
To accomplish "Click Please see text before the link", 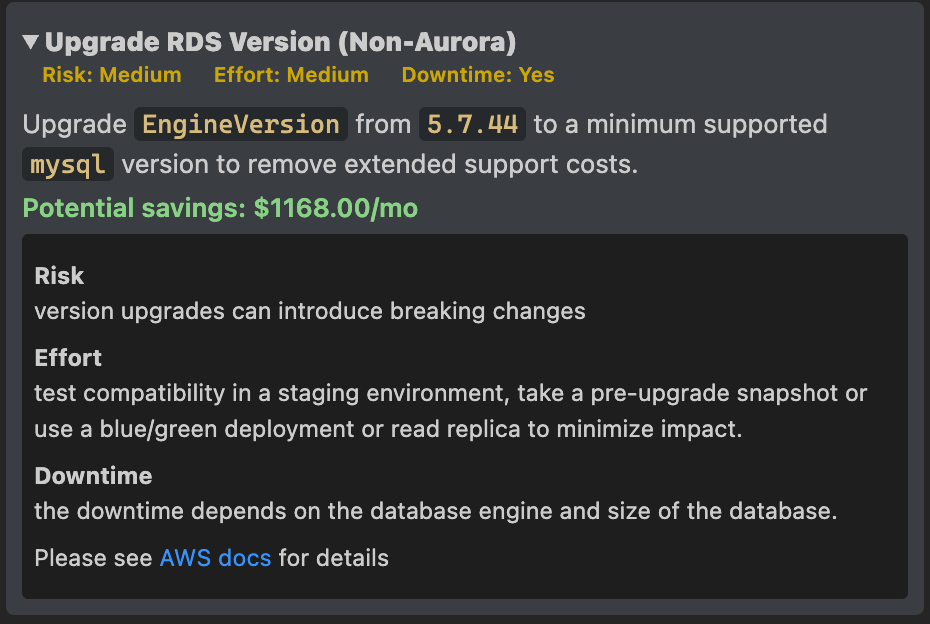I will [95, 558].
